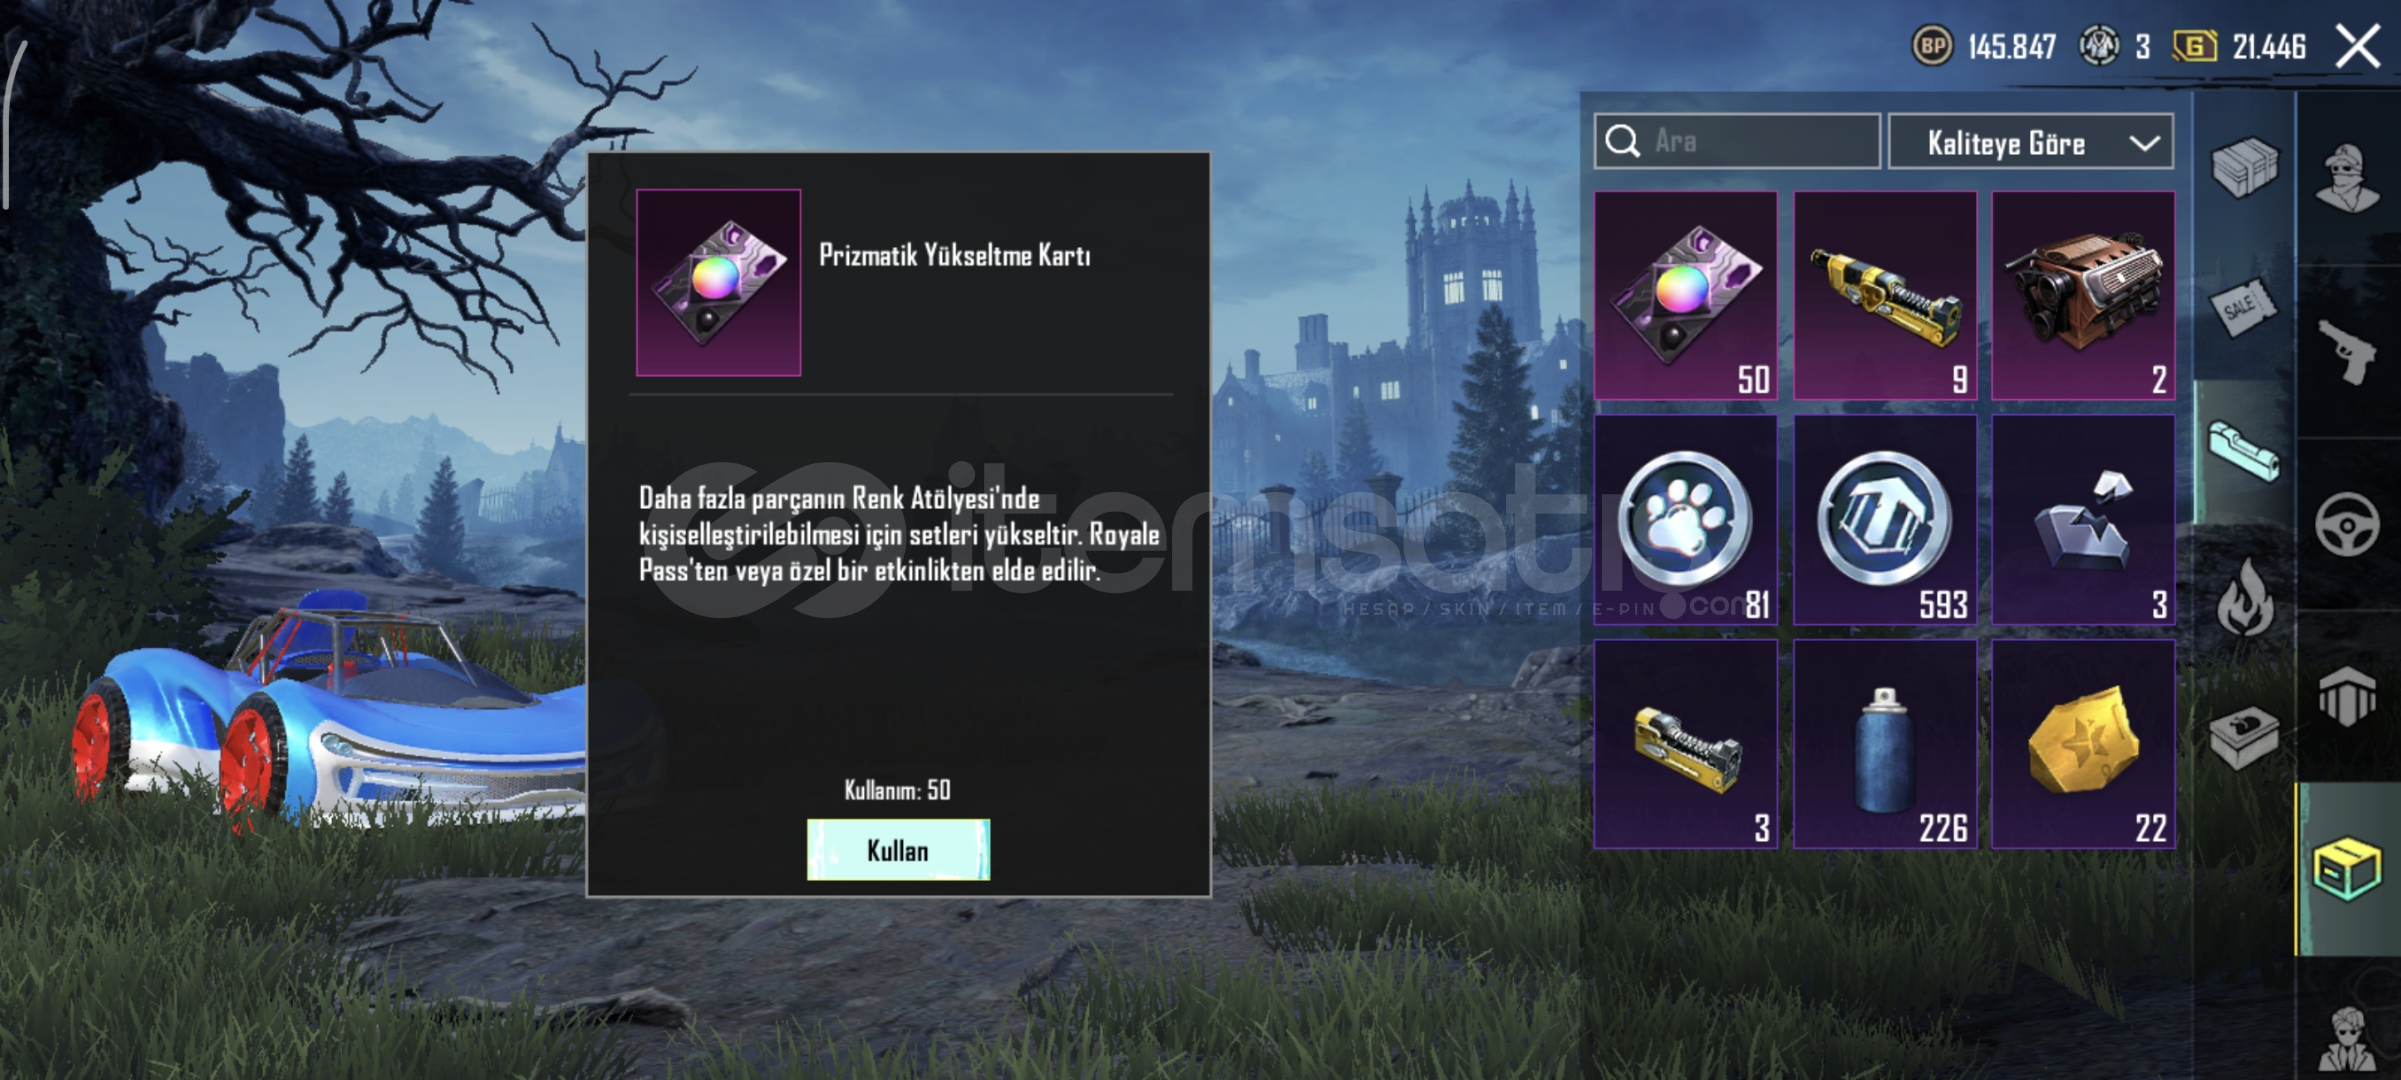Click the Kullan button

[x=898, y=850]
